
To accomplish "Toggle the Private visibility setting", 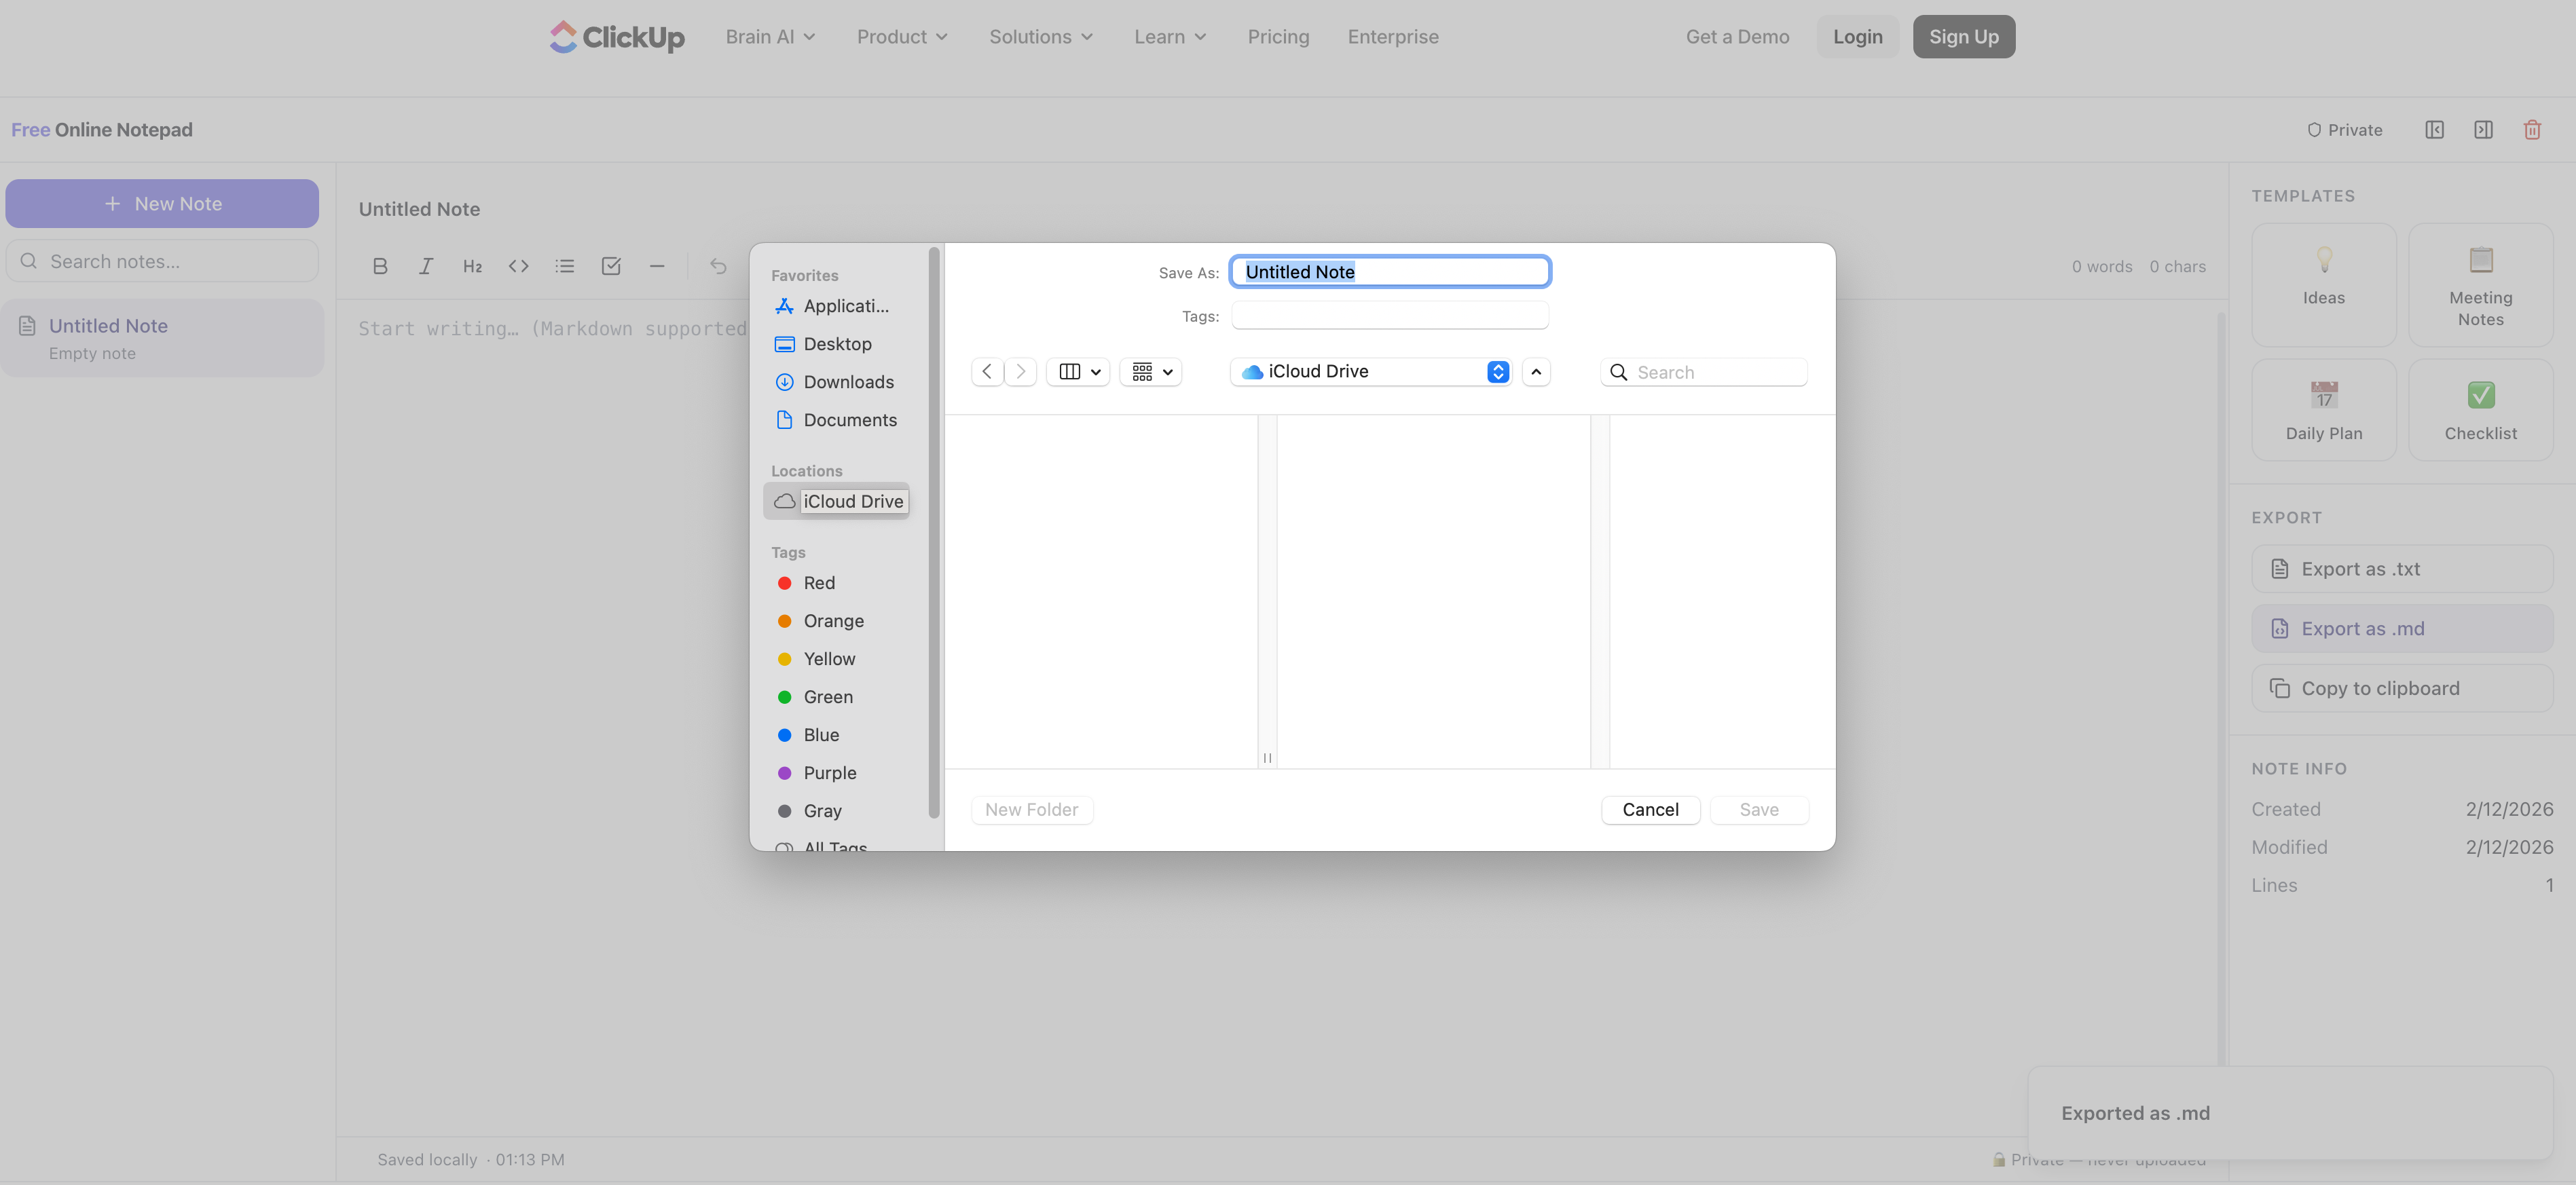I will [2344, 130].
